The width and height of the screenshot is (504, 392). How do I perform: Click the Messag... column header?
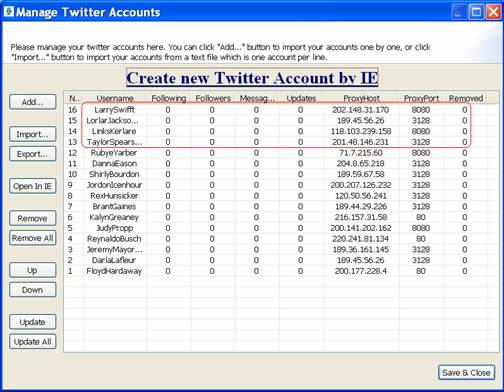[x=257, y=98]
